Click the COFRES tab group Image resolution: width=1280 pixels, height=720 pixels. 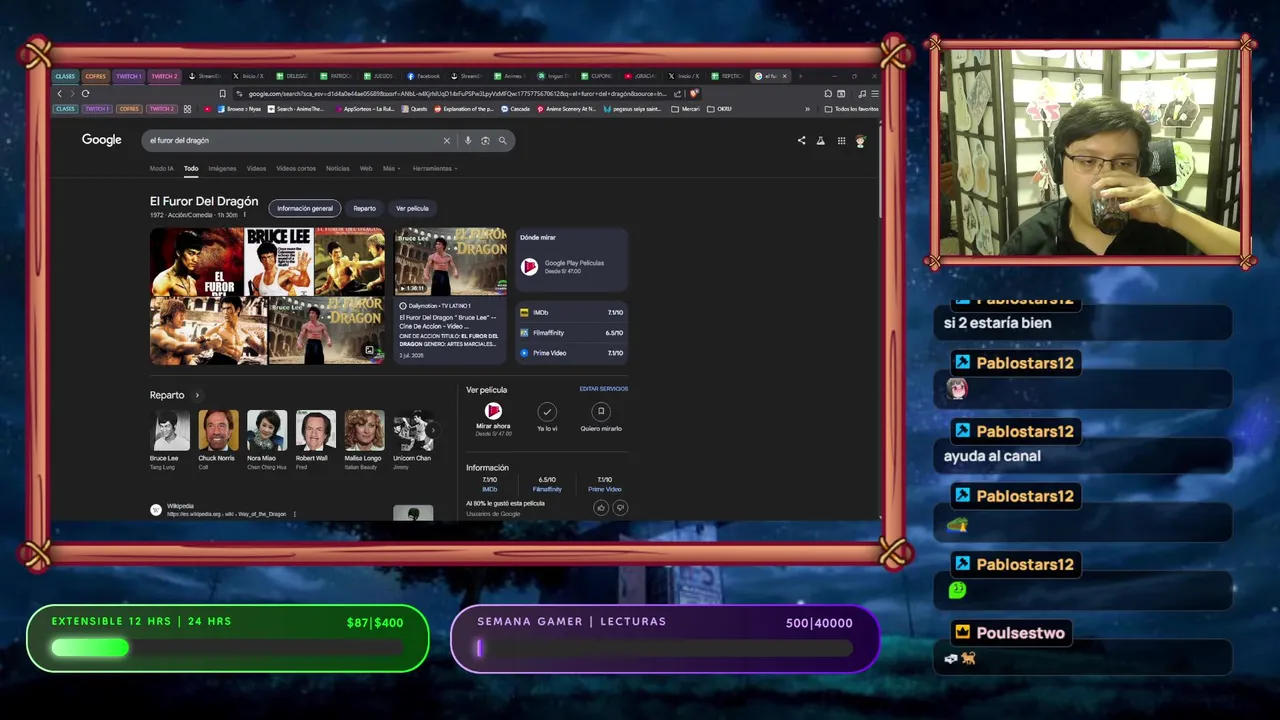pos(95,76)
